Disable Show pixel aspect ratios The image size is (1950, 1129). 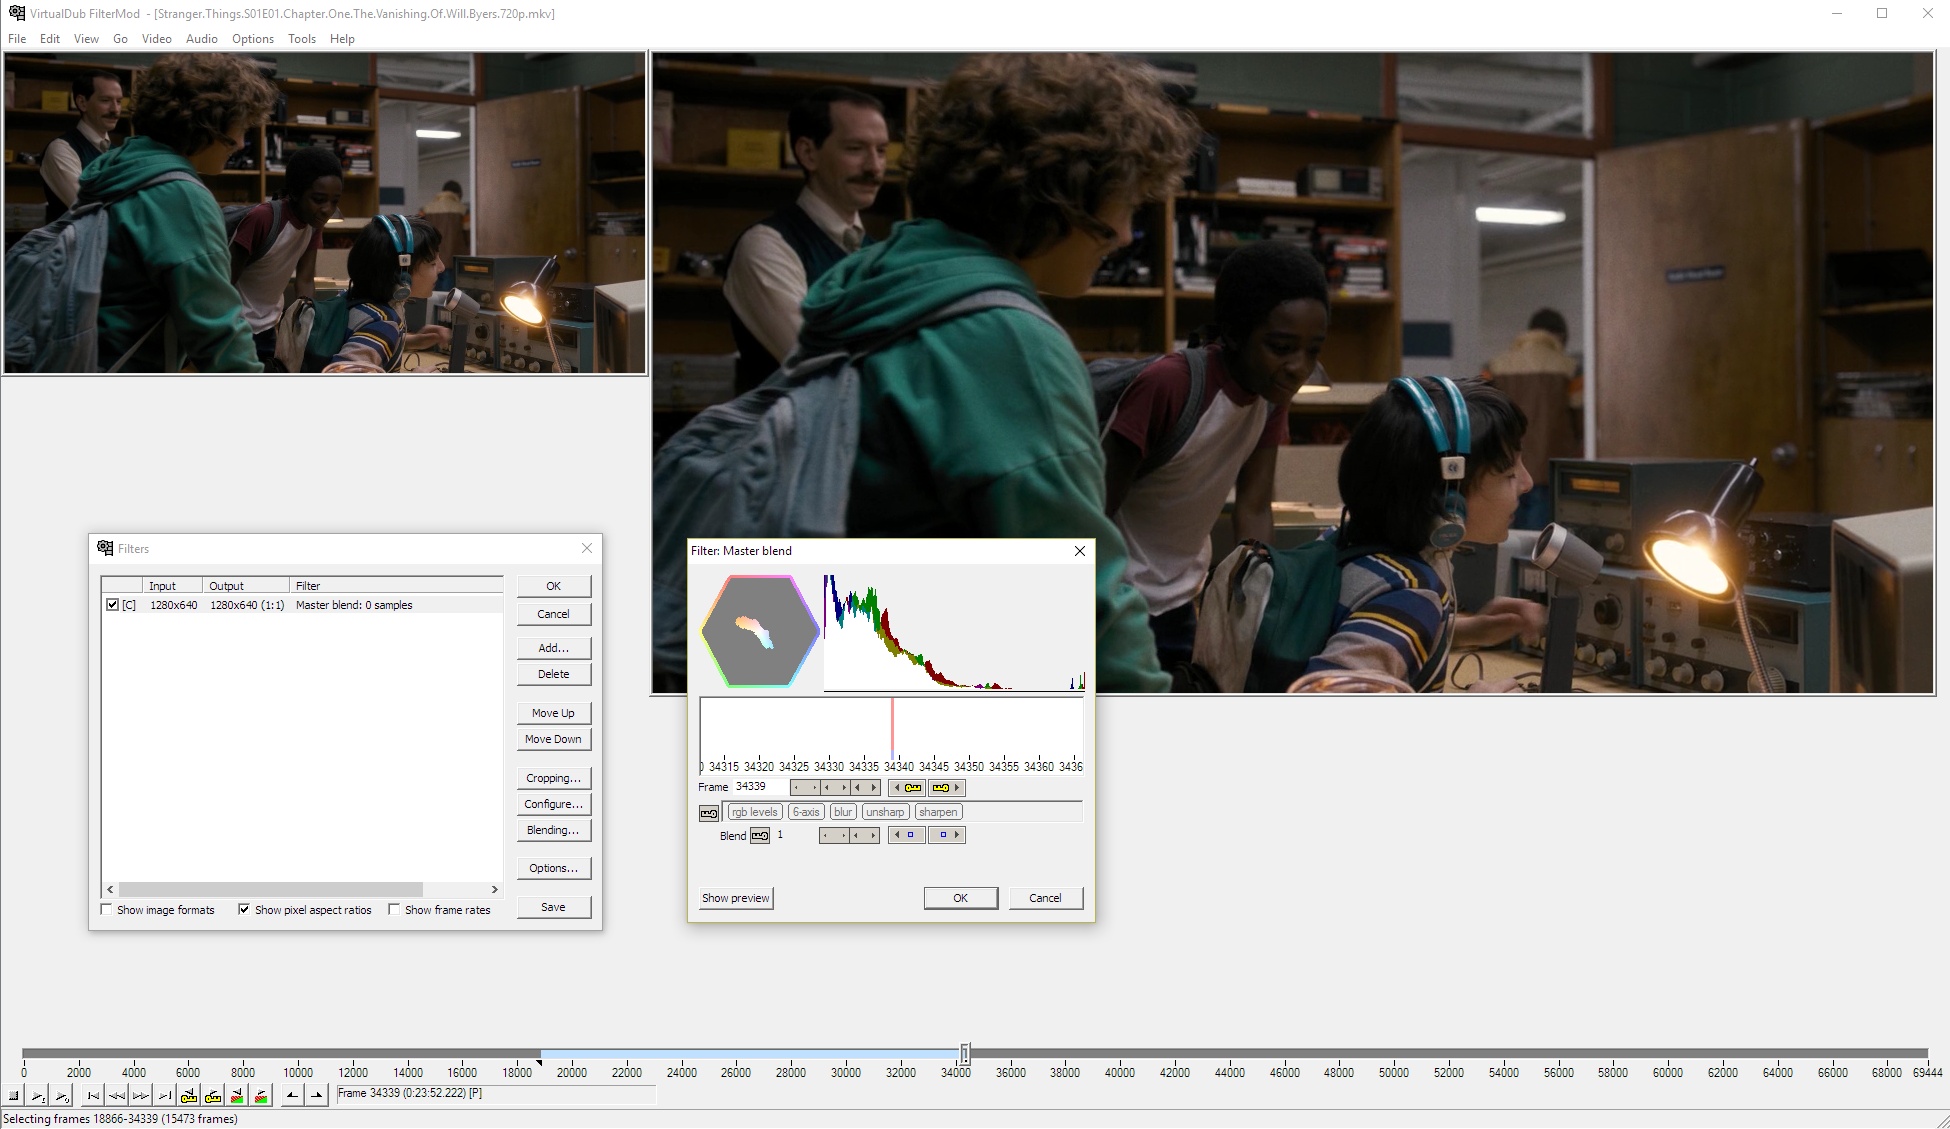tap(244, 910)
